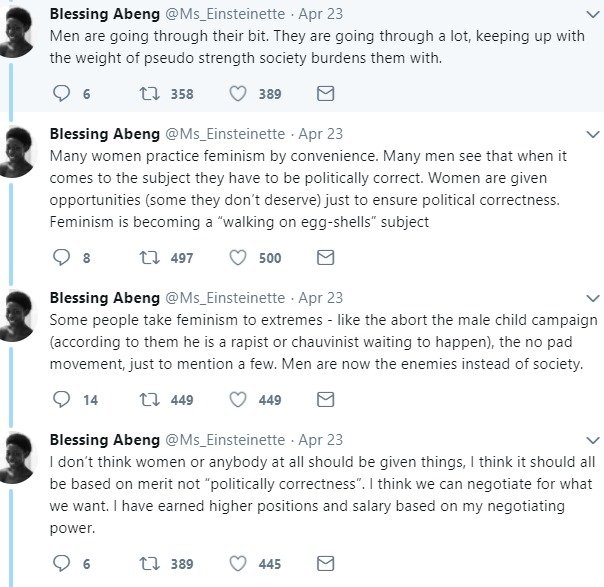Retweet the negotiating power tweet
Screen dimensions: 604x587
coord(149,564)
